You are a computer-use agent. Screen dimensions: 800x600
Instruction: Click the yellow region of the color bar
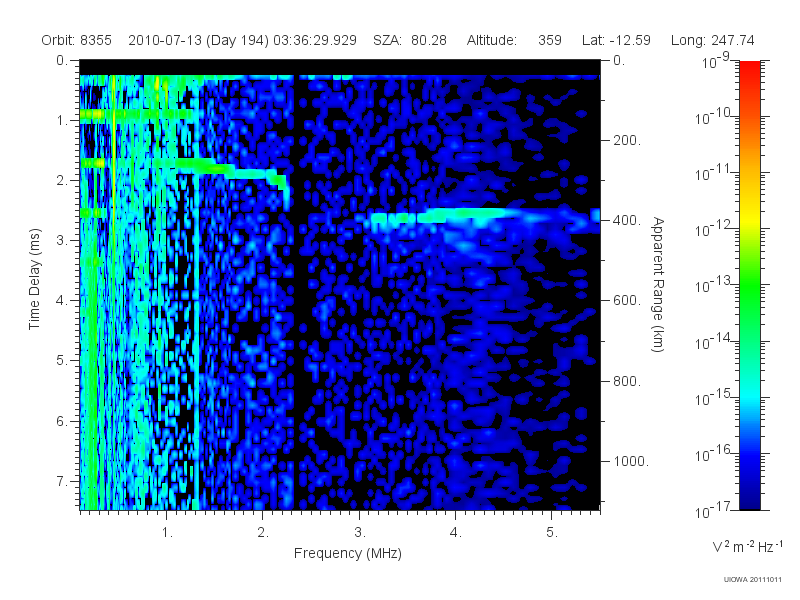[750, 218]
